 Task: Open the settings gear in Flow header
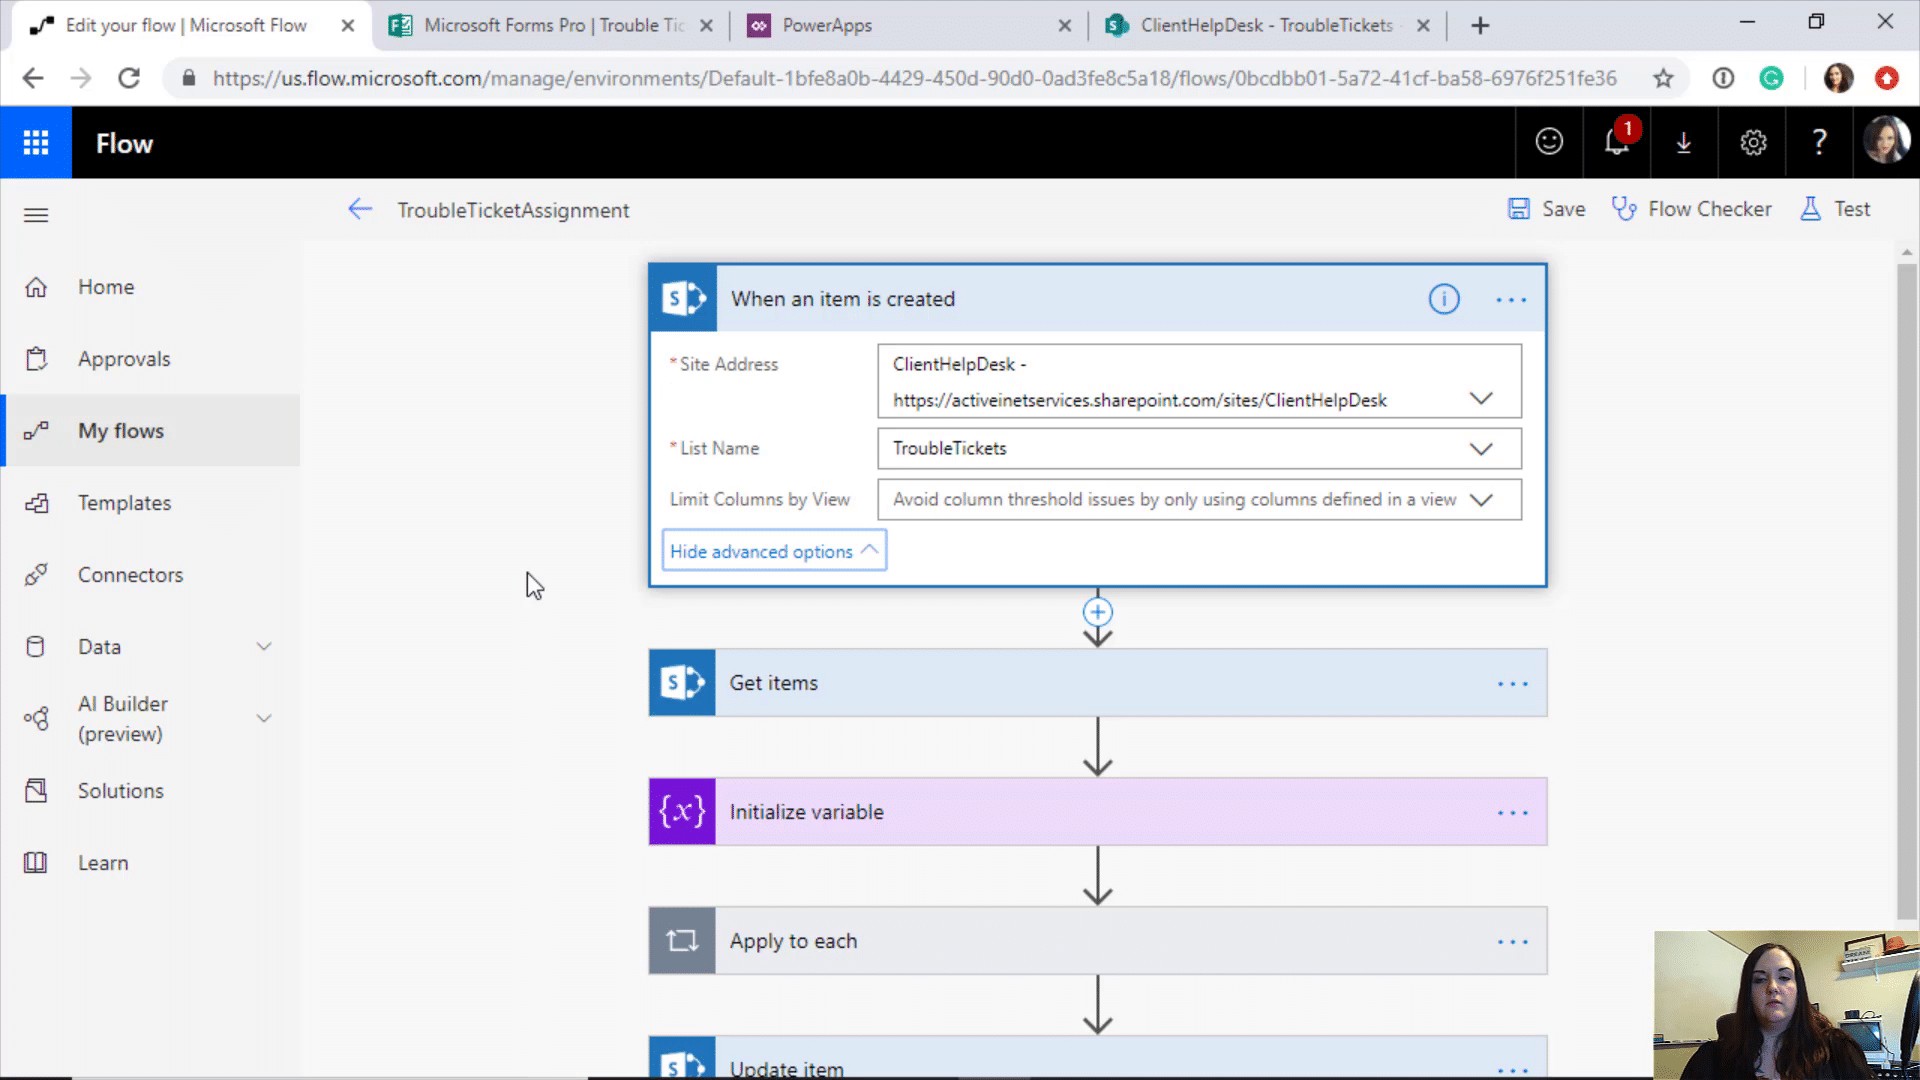pos(1753,143)
